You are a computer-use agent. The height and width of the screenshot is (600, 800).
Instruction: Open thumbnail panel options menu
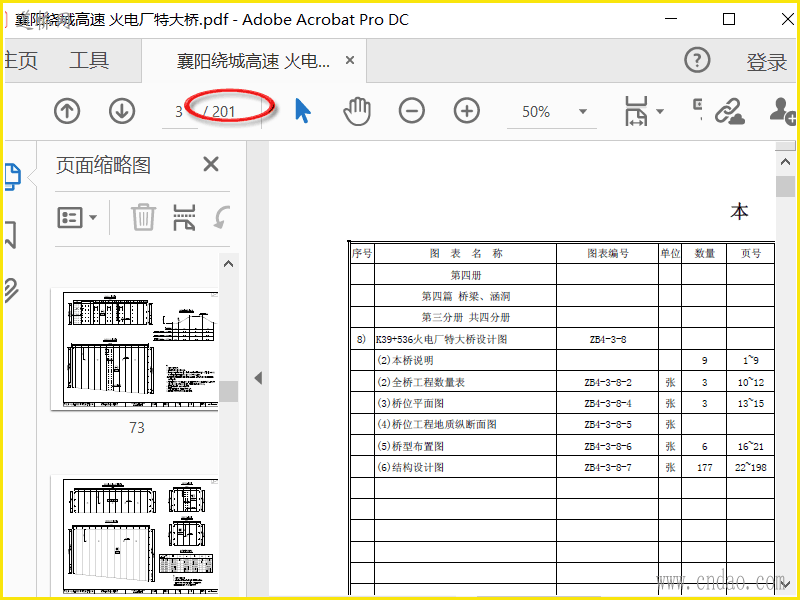coord(77,218)
